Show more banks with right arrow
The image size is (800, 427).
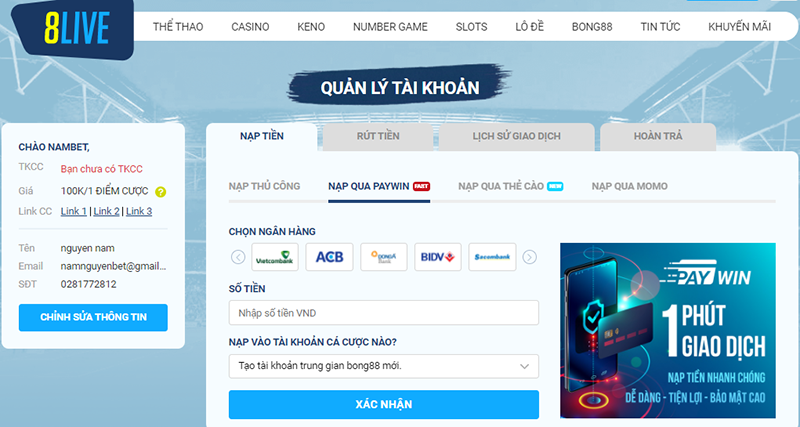(x=530, y=257)
